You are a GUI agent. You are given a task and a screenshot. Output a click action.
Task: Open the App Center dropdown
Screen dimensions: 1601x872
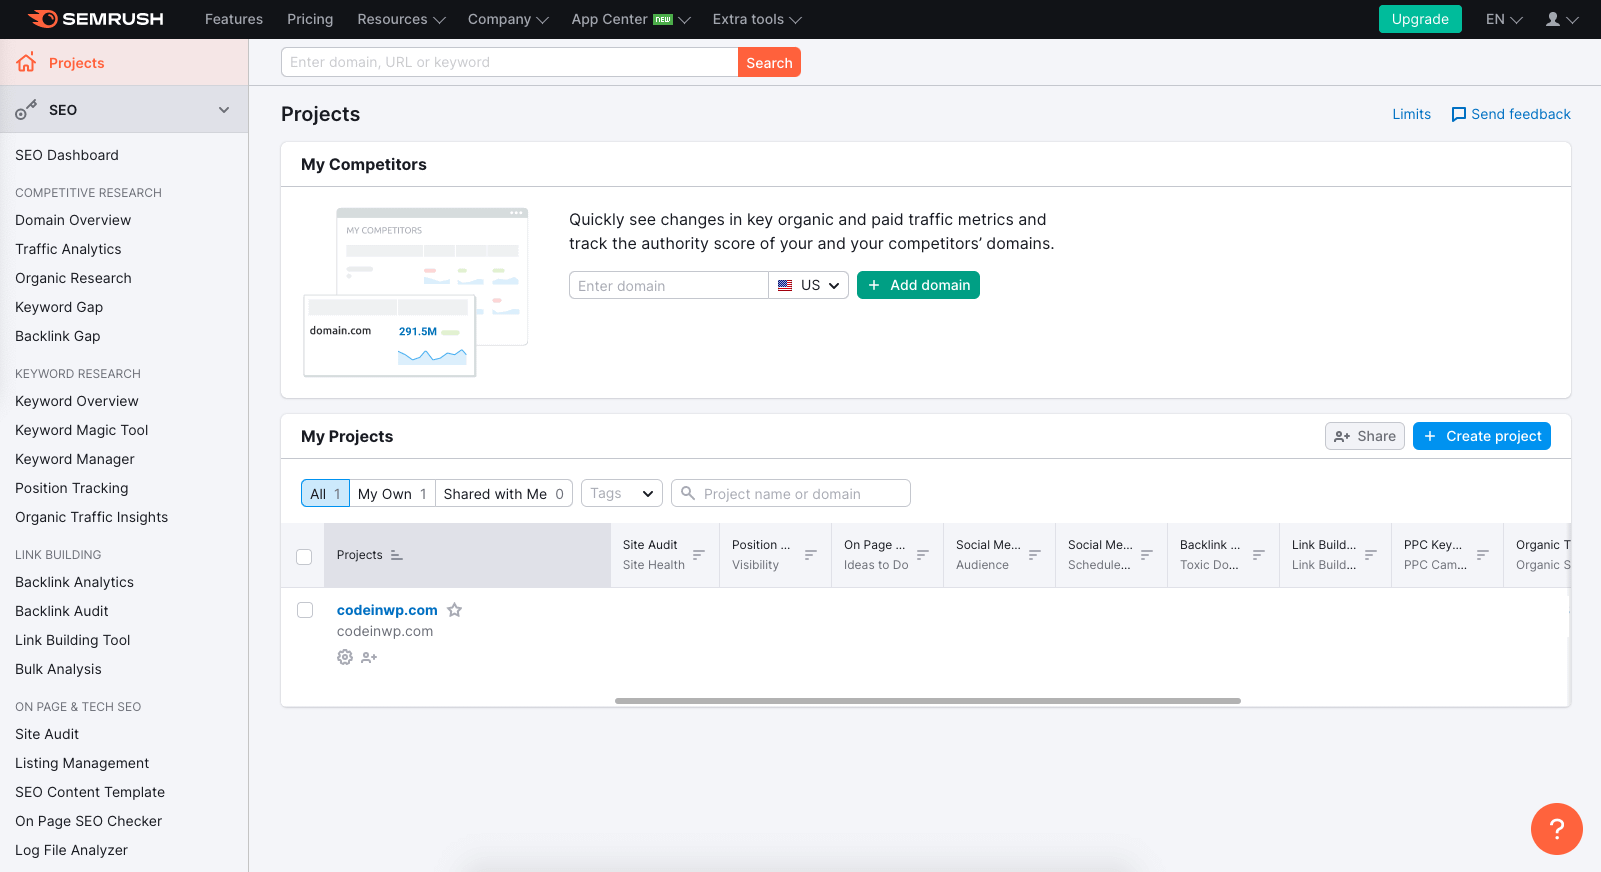tap(631, 19)
